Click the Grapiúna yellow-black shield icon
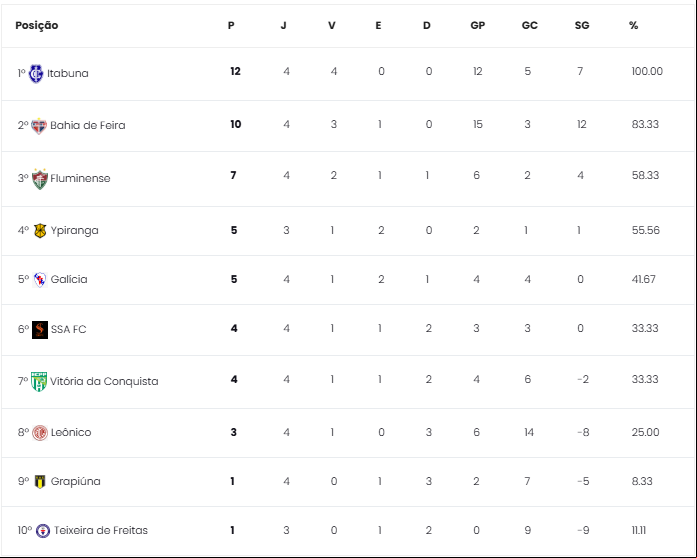The height and width of the screenshot is (558, 697). 40,482
